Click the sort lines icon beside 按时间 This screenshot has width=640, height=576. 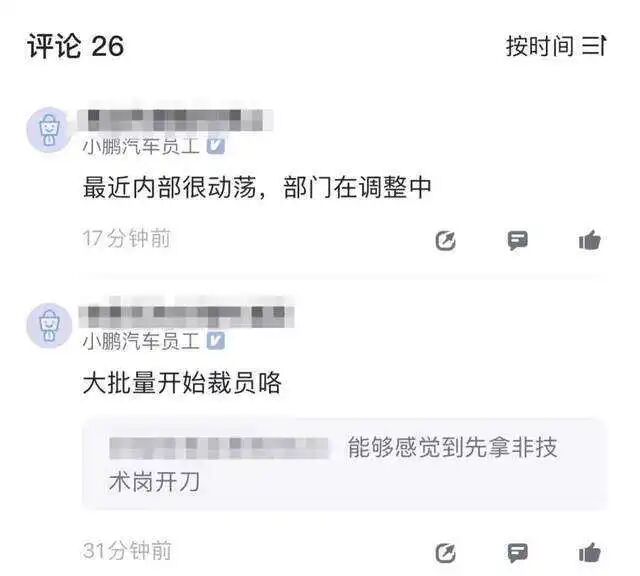594,46
